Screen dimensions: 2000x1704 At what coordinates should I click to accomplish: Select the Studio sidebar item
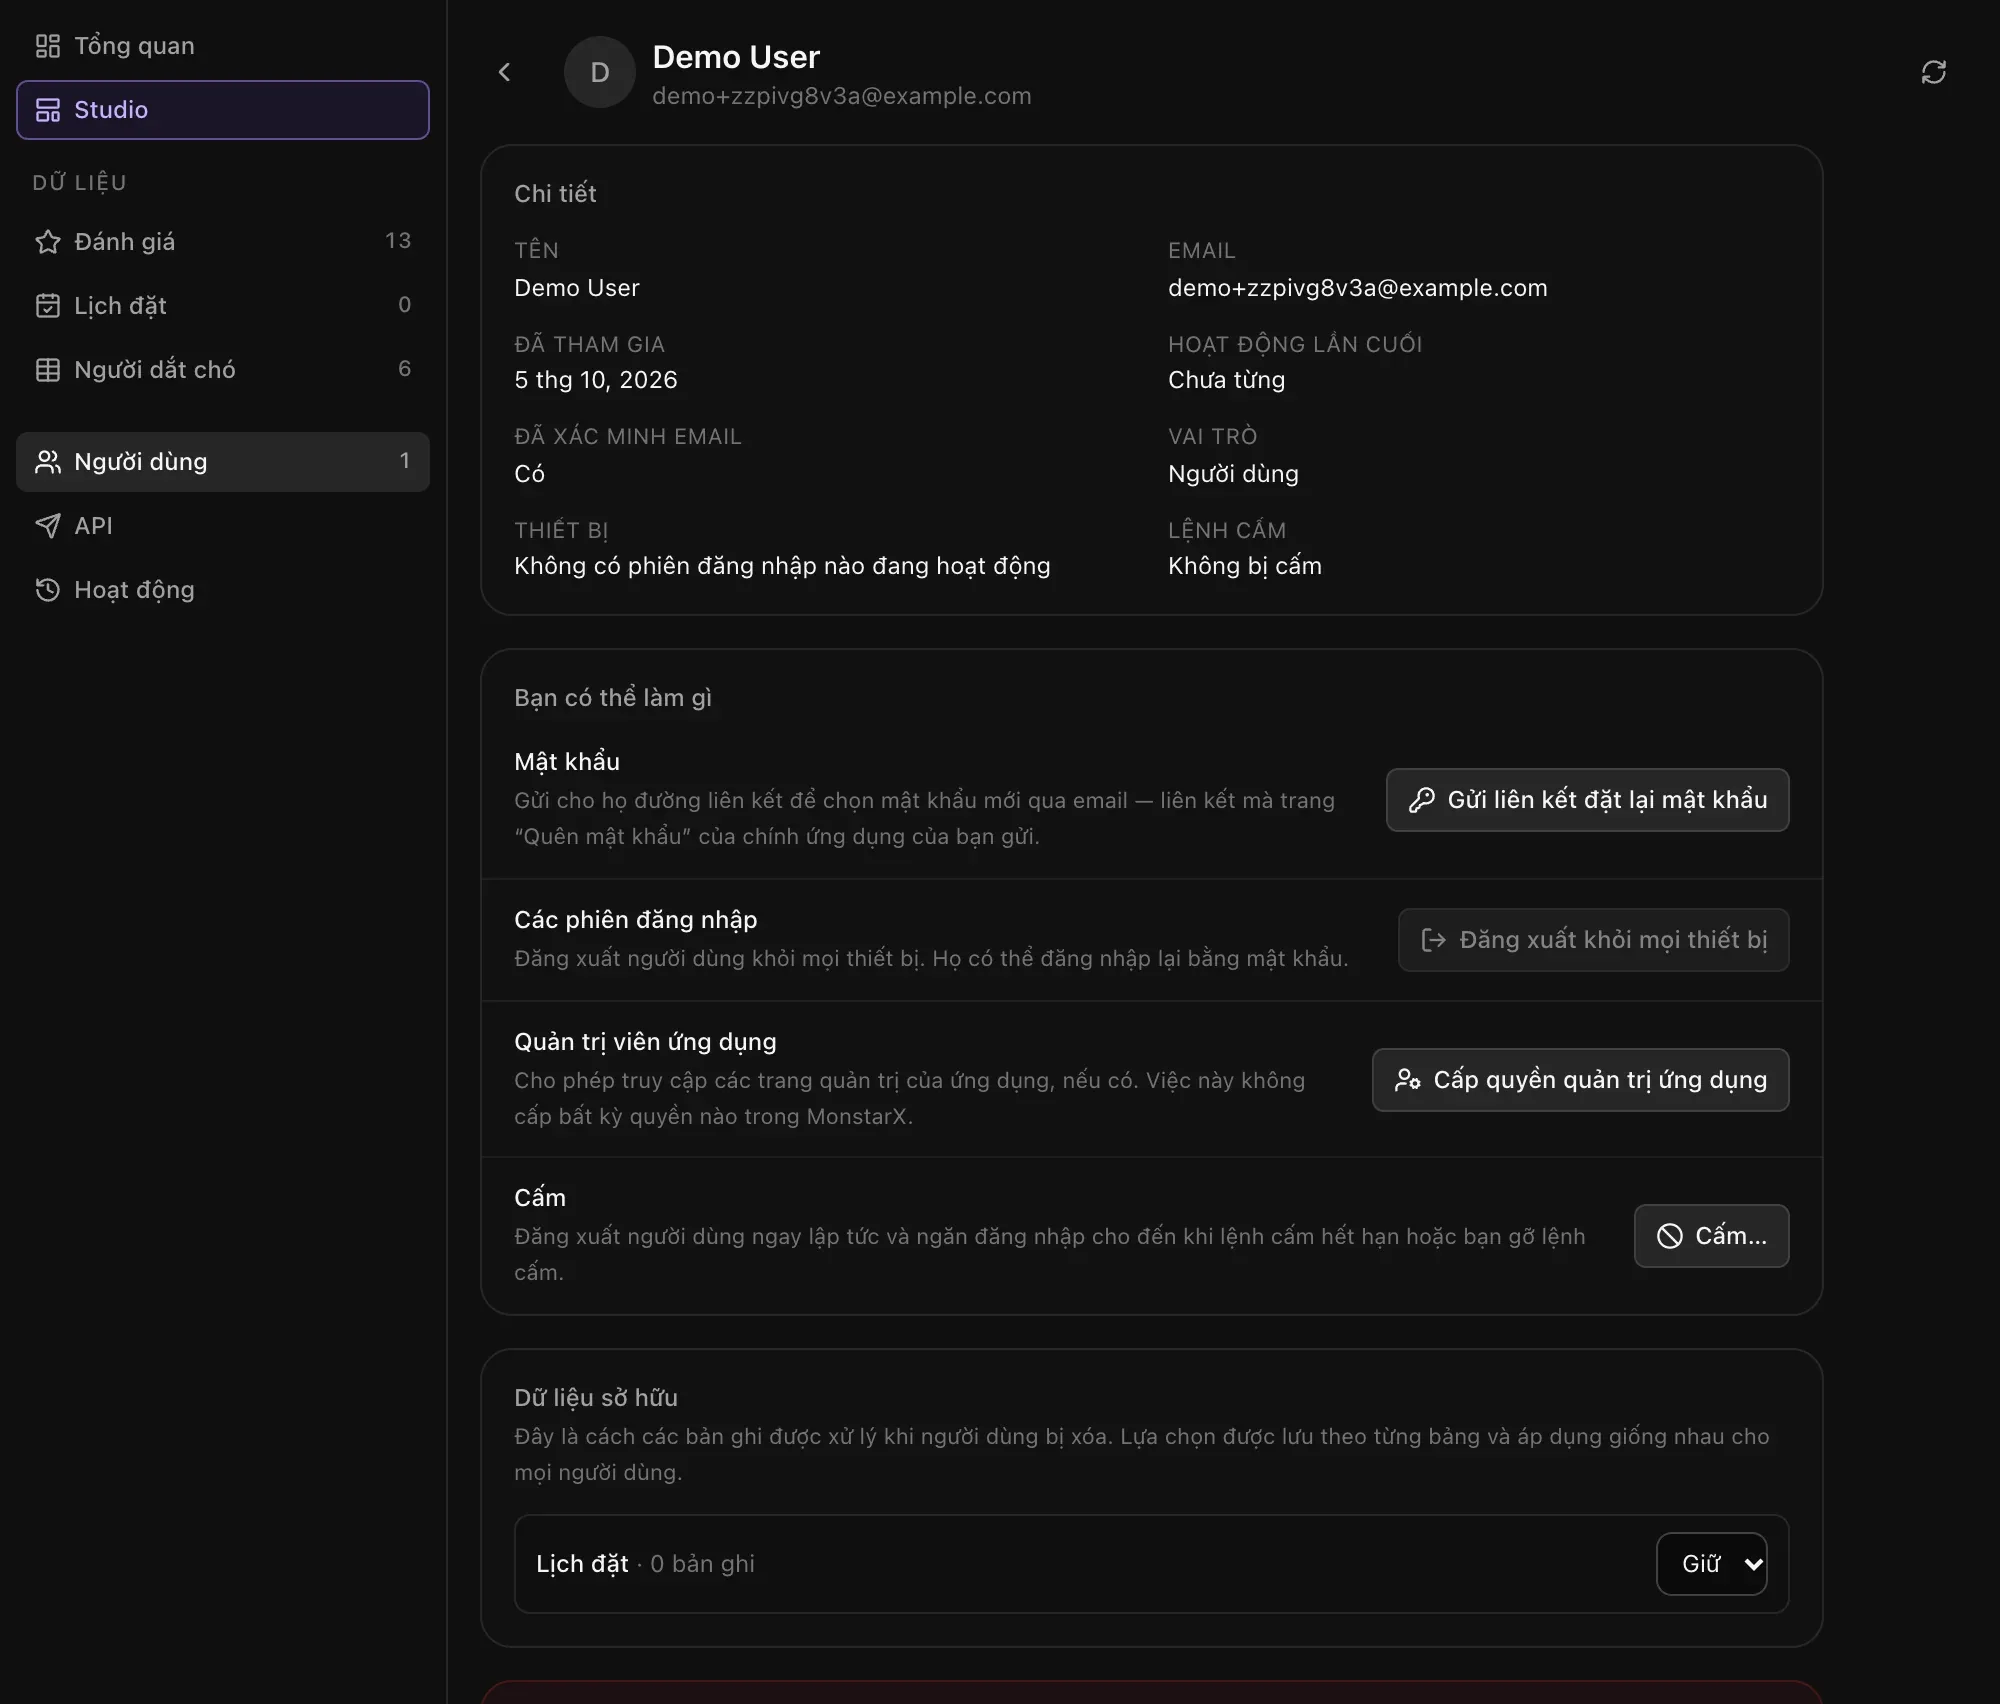[x=223, y=110]
